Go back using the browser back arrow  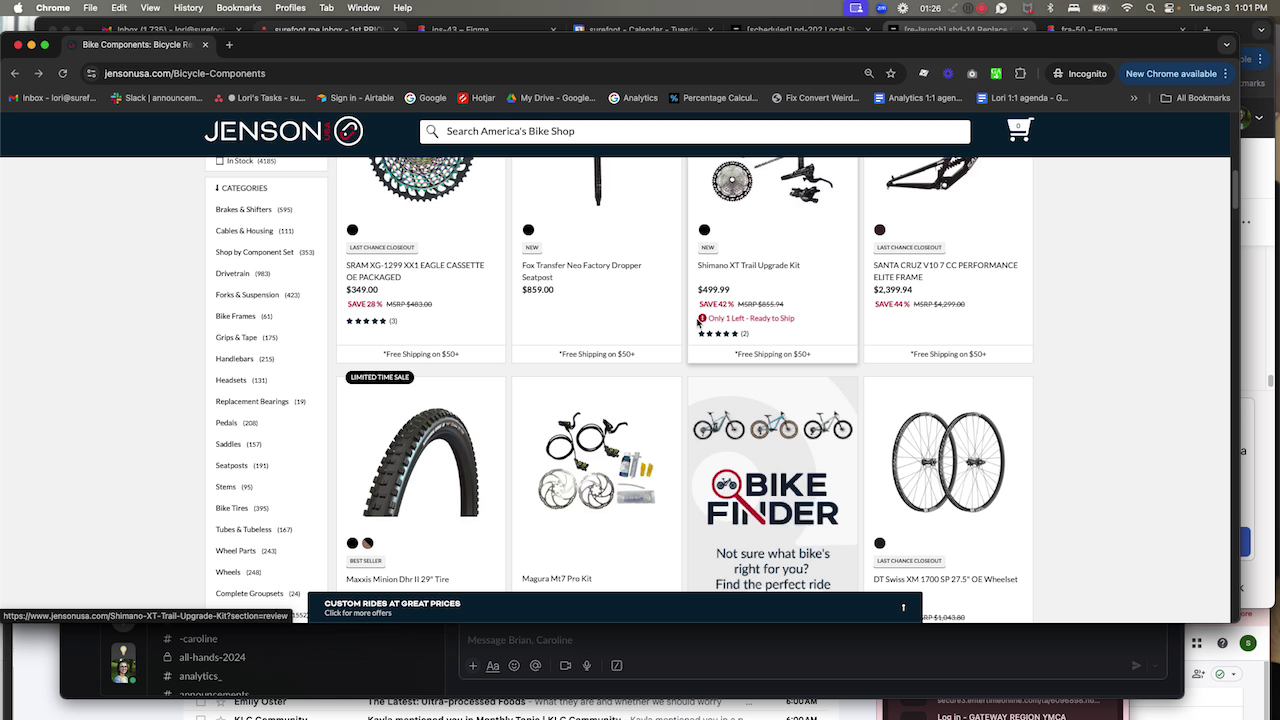15,73
